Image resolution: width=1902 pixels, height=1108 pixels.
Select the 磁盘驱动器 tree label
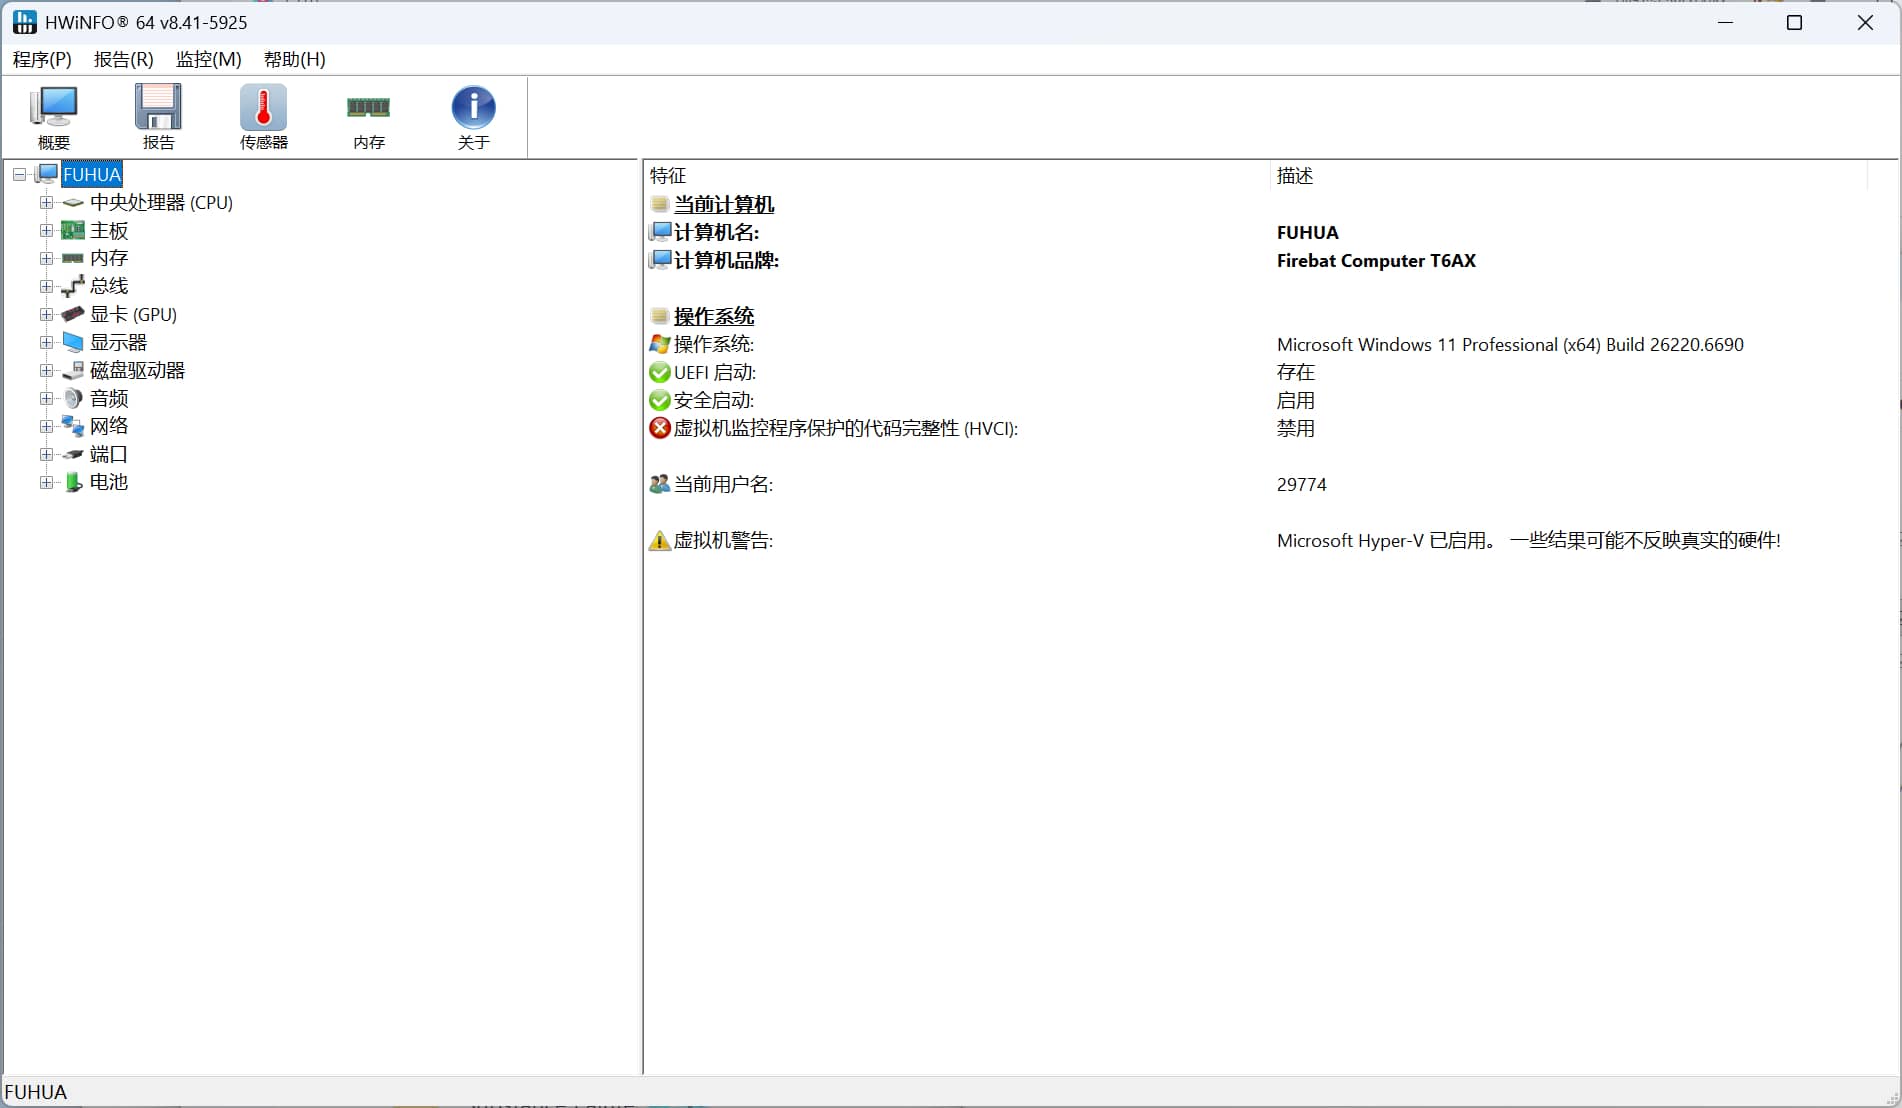137,370
